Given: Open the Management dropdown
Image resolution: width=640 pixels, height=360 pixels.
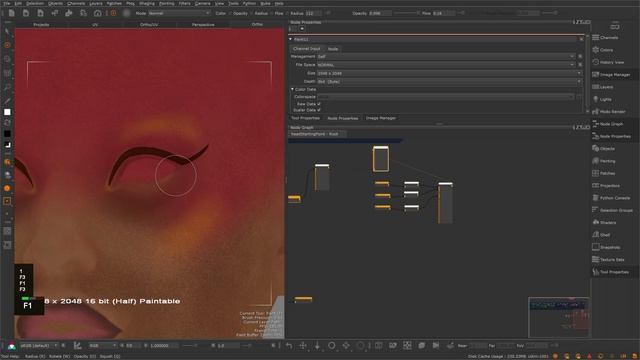Looking at the screenshot, I should [446, 56].
